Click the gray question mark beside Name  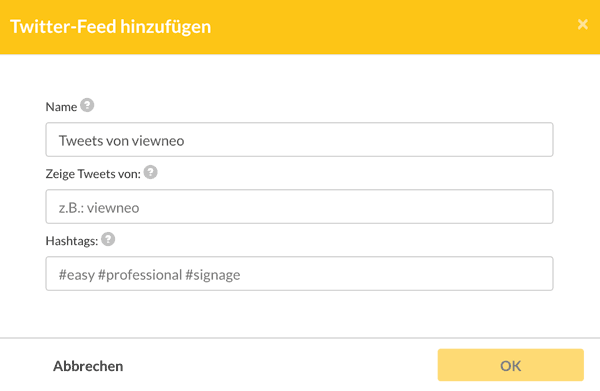click(87, 105)
